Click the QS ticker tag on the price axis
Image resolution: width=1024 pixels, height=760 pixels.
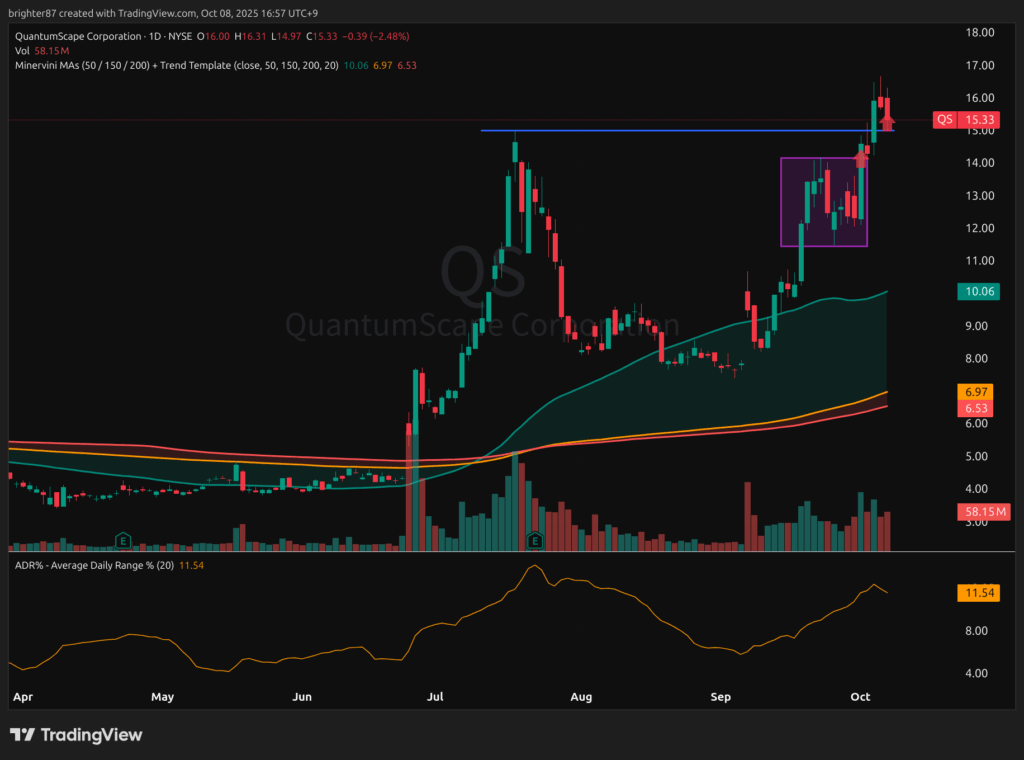944,119
